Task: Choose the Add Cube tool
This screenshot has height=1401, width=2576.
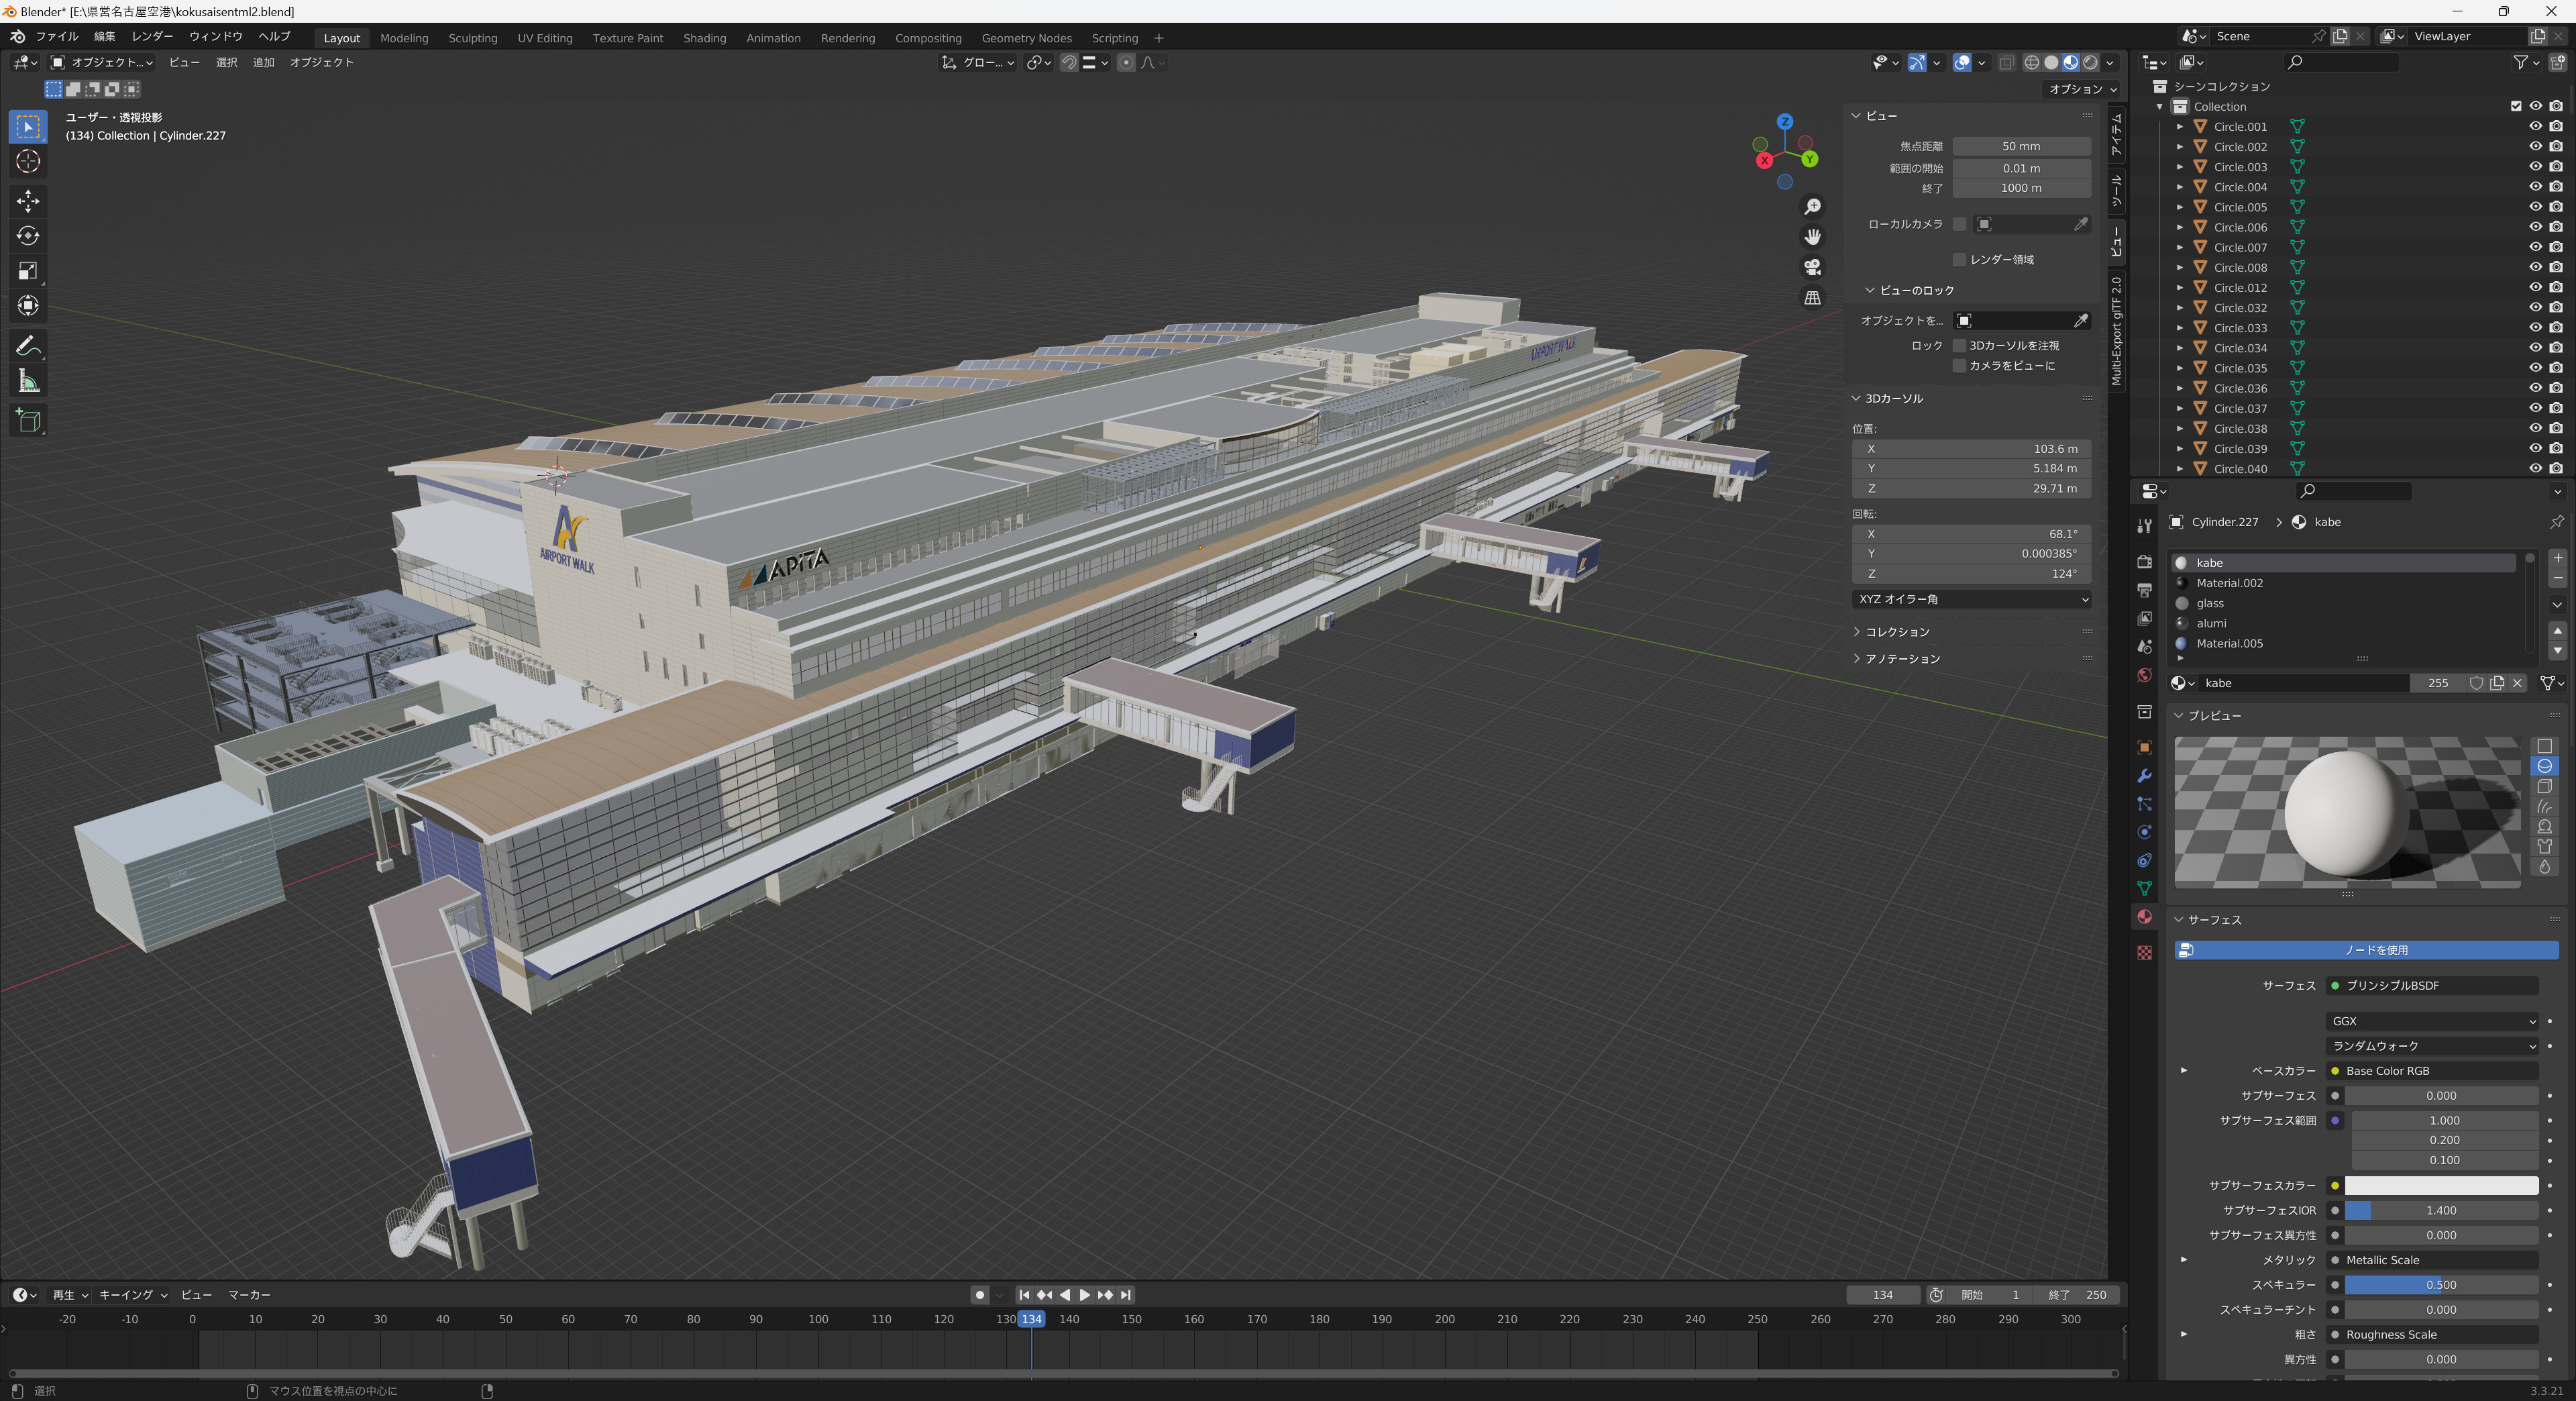Action: (x=28, y=421)
